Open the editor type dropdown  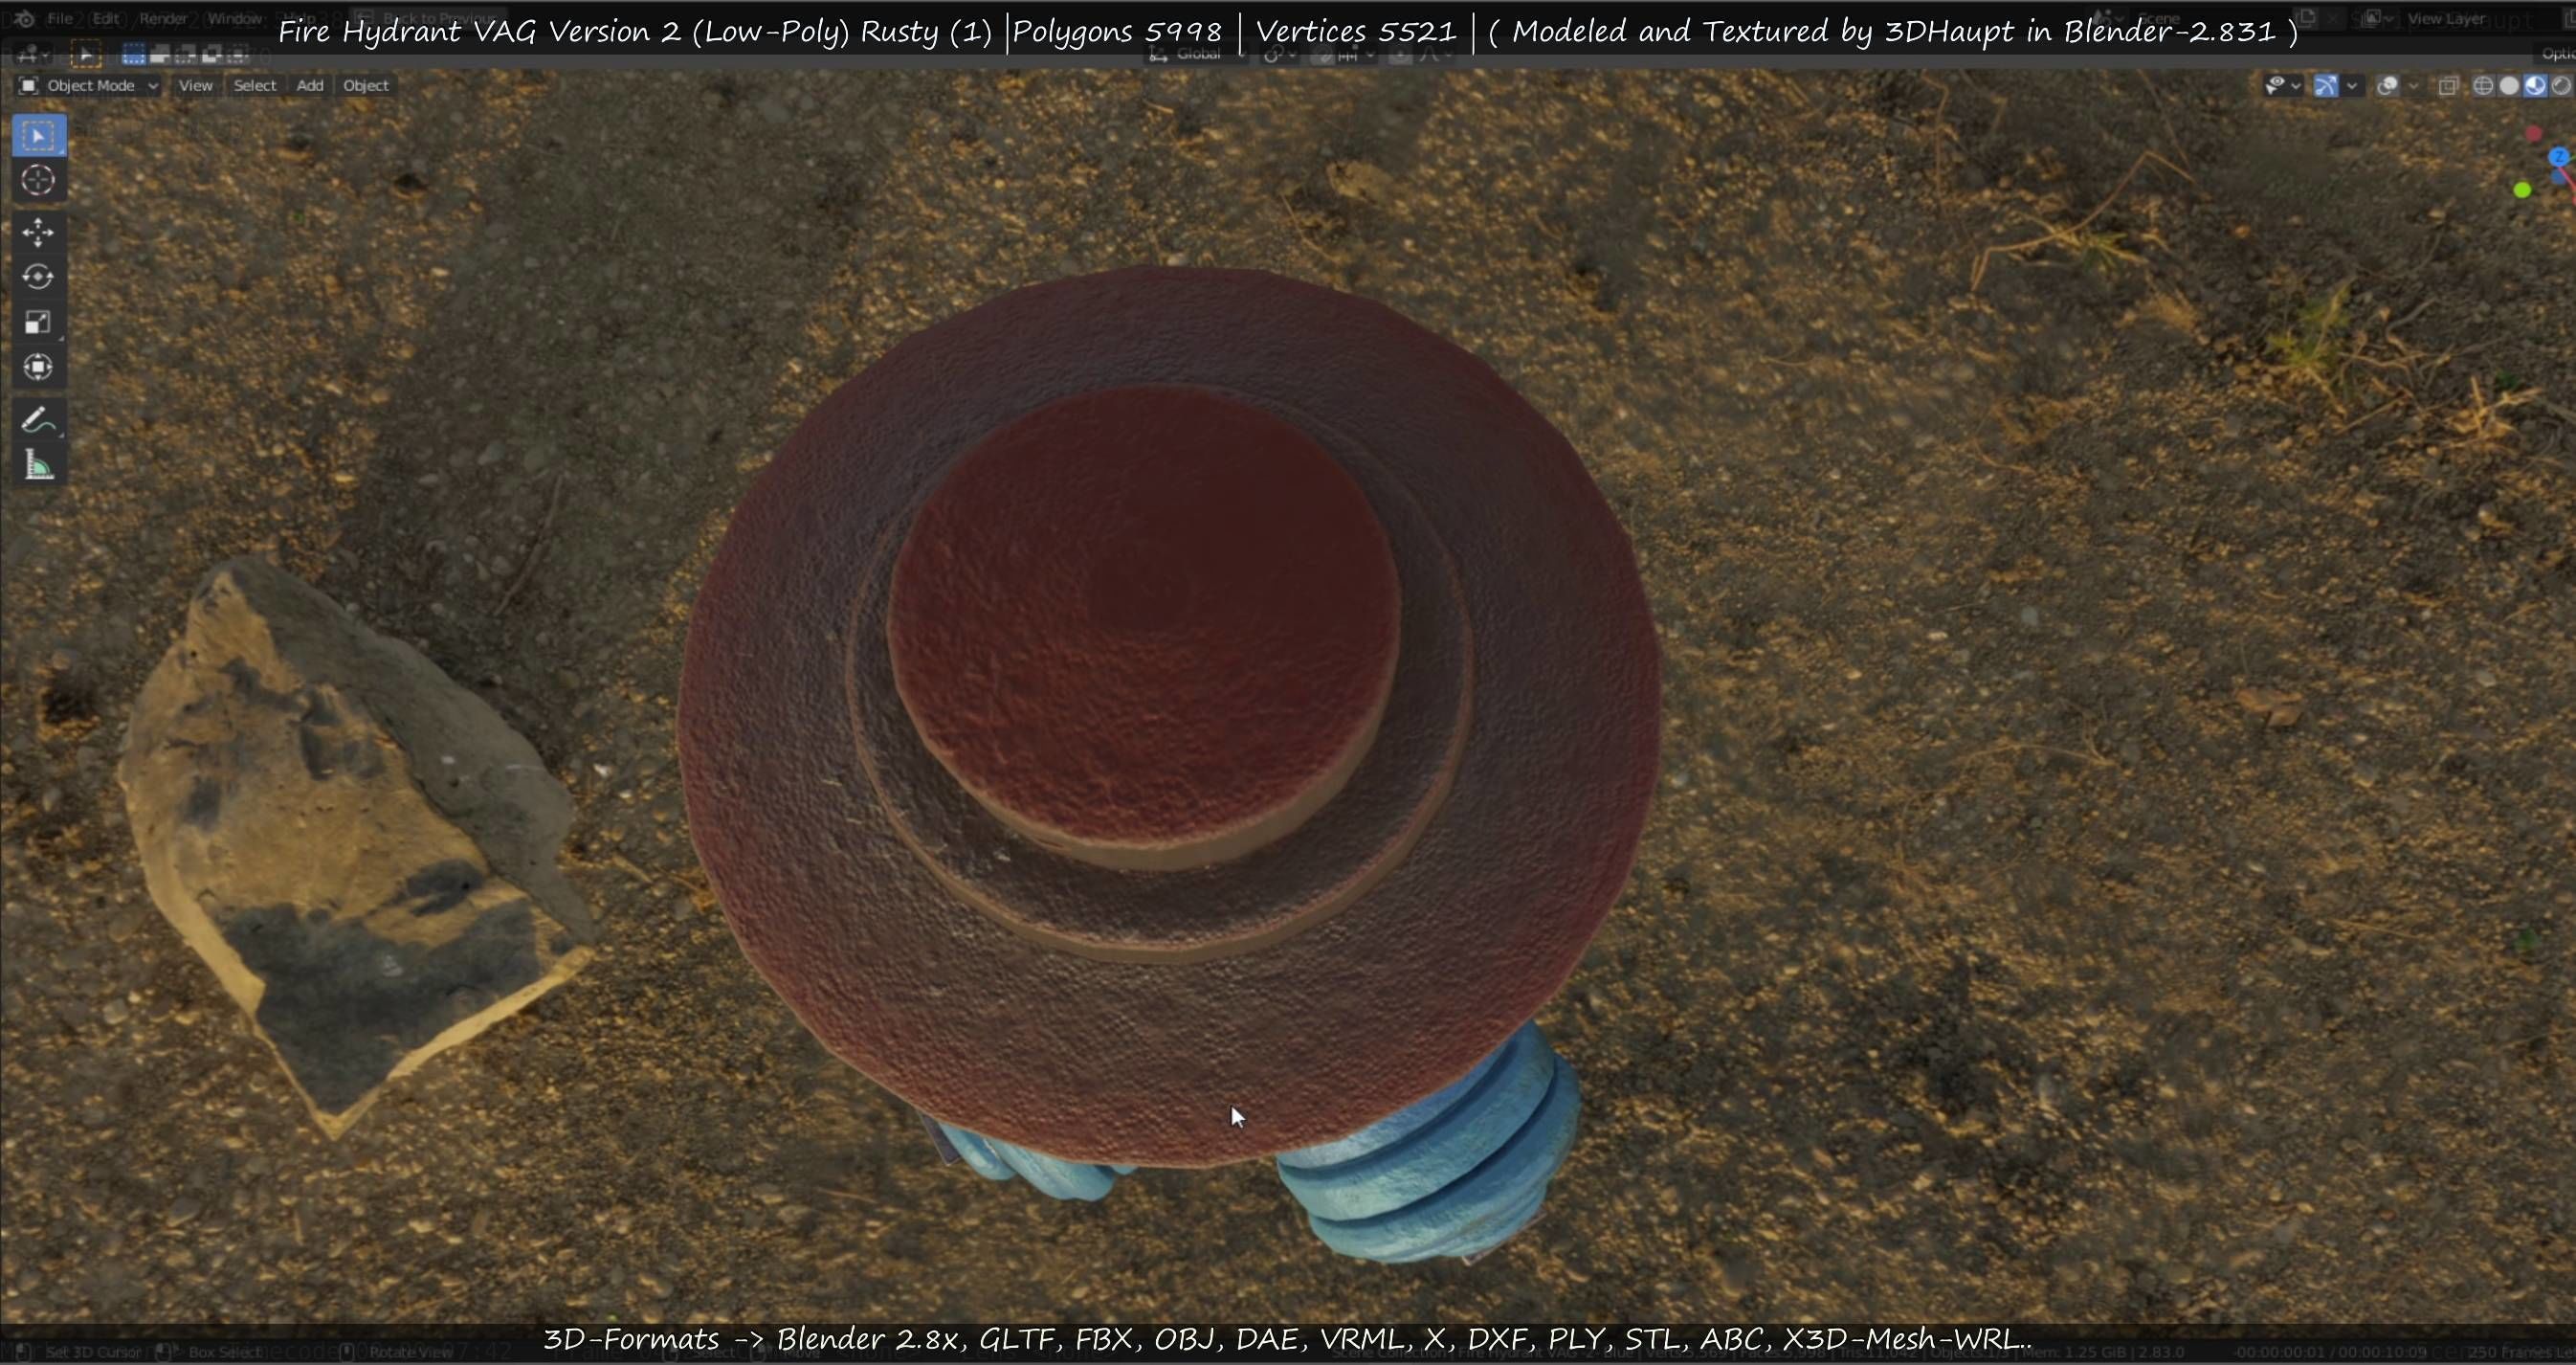33,54
